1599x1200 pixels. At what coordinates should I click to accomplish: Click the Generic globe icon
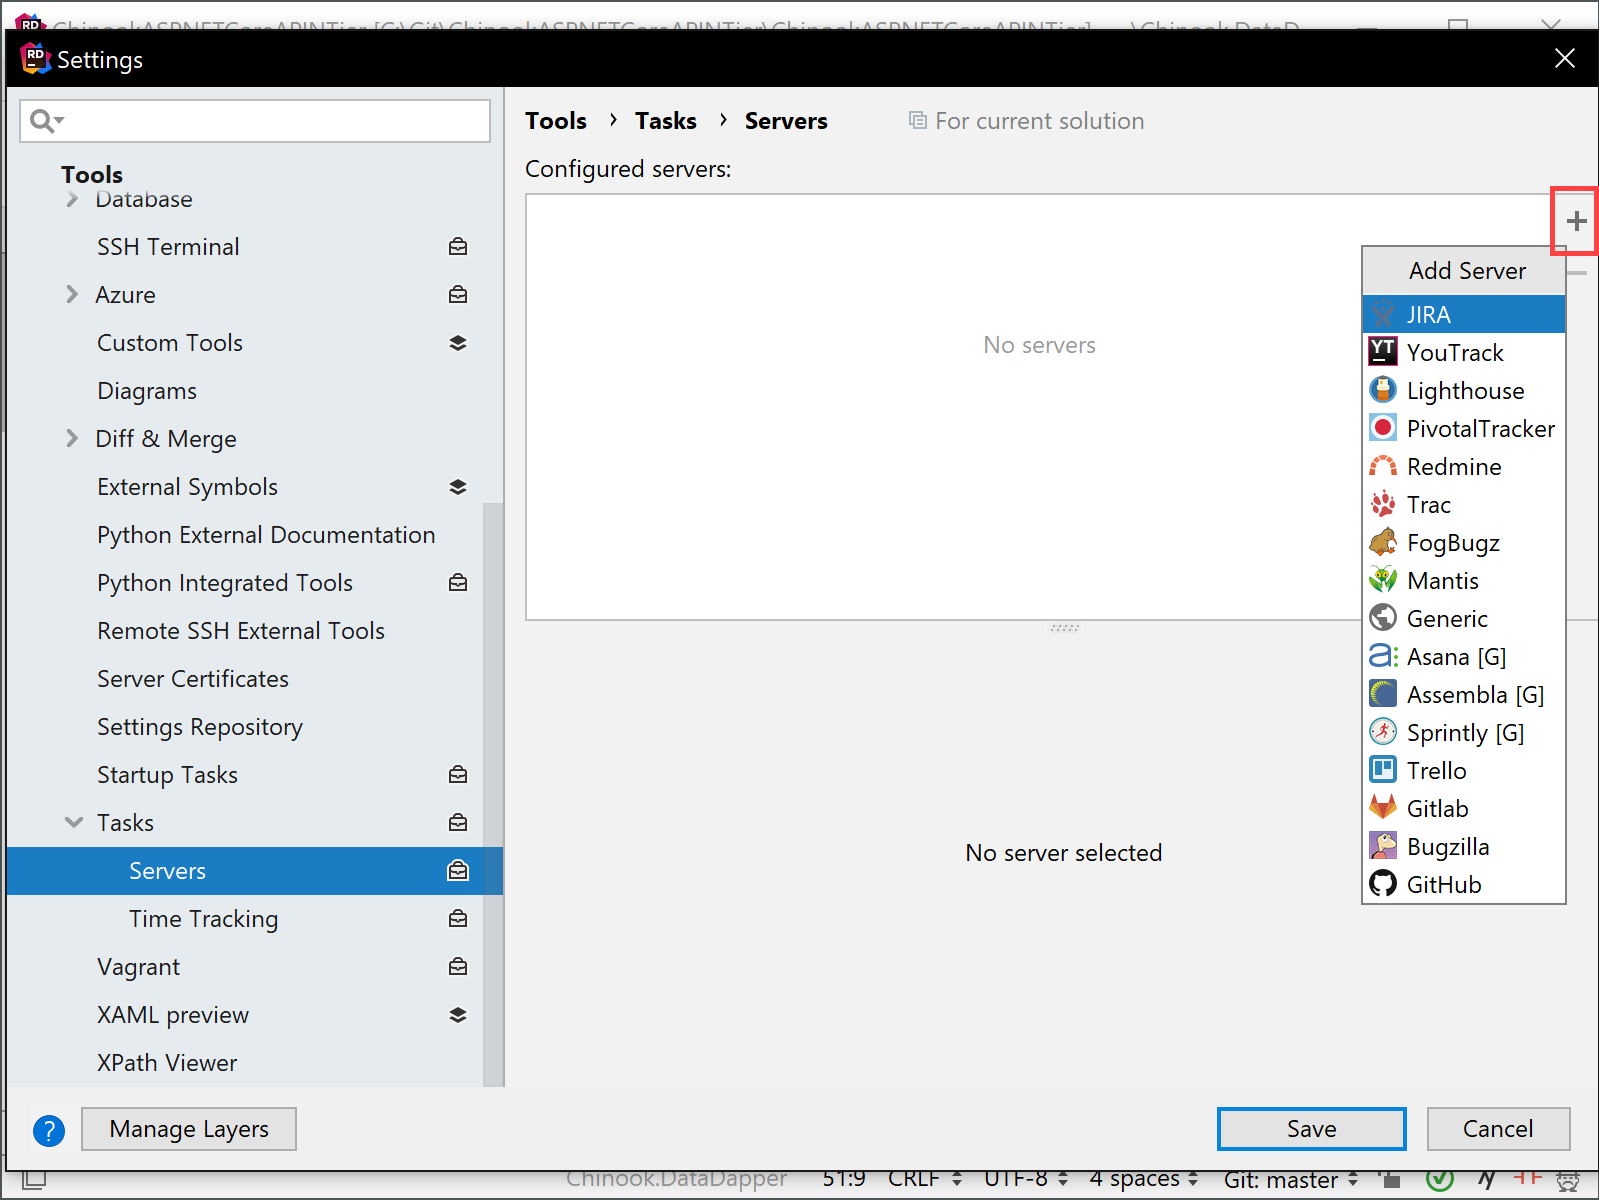pos(1383,618)
